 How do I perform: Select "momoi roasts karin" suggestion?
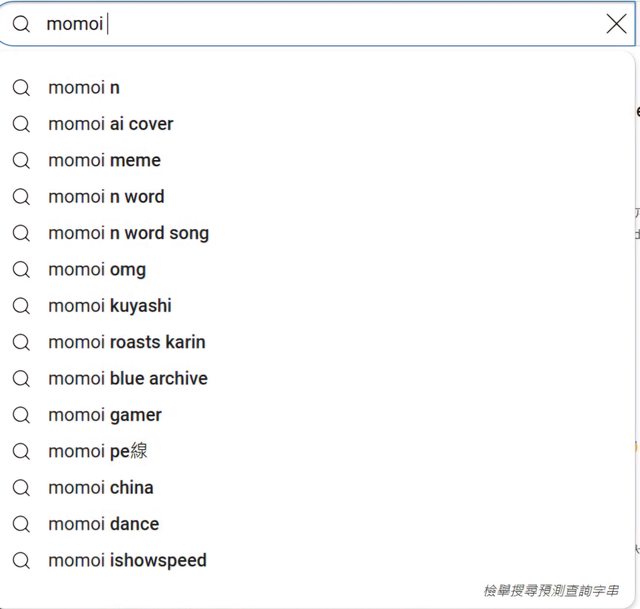[317, 342]
